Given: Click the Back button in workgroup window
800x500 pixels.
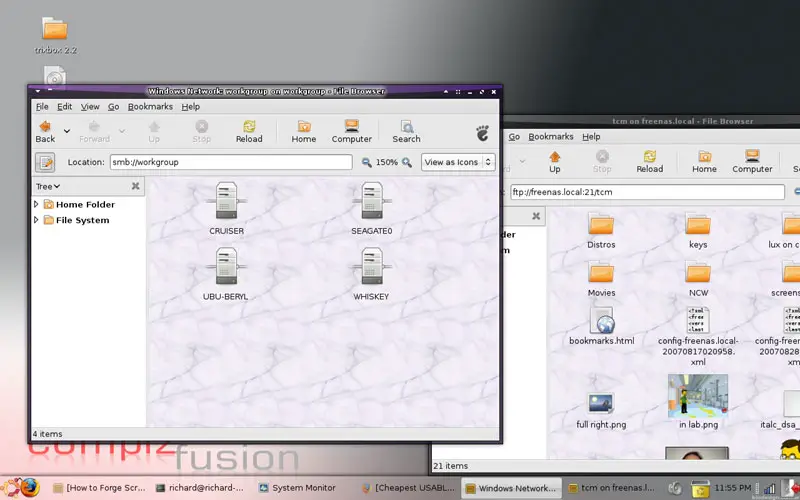Looking at the screenshot, I should click(45, 131).
